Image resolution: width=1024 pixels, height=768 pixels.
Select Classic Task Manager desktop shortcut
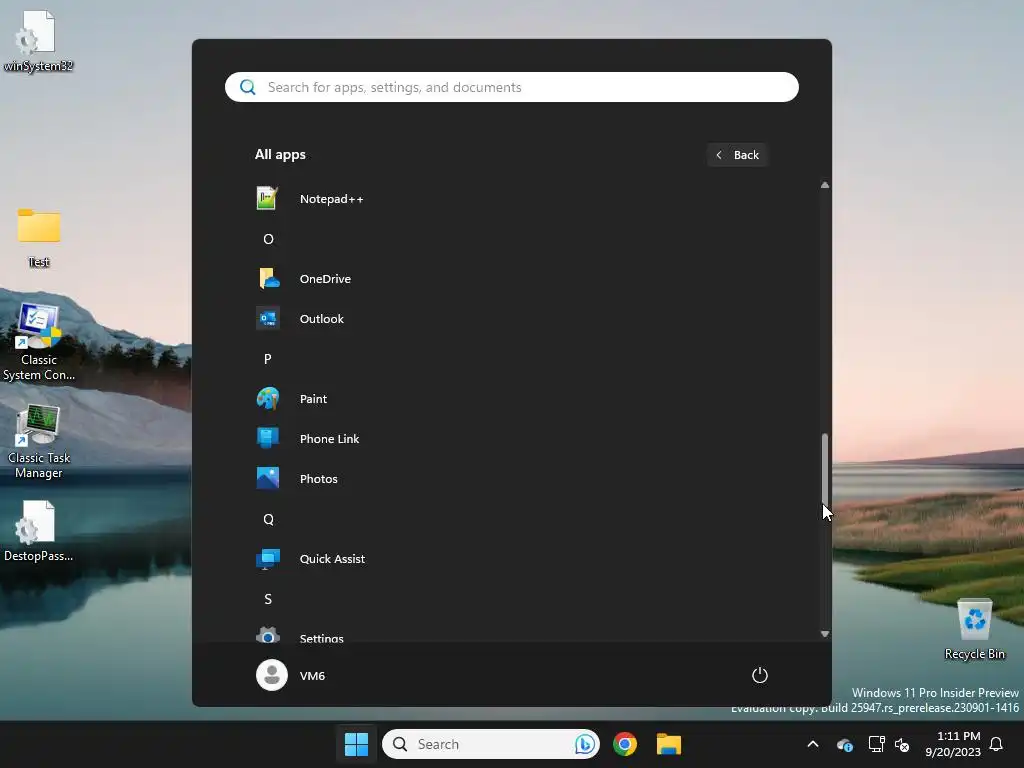click(39, 441)
